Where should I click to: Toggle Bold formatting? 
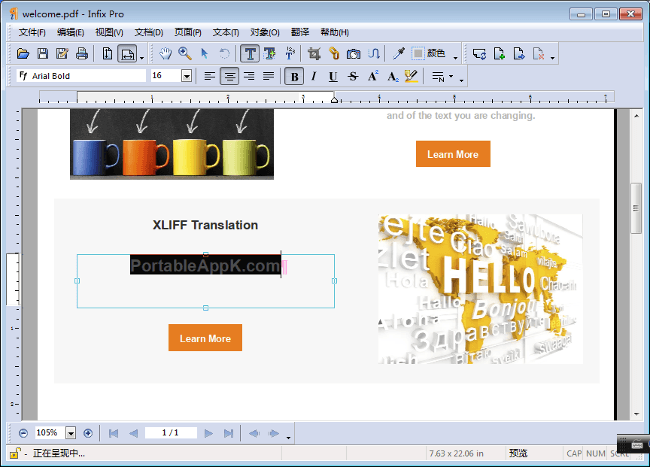pos(294,76)
